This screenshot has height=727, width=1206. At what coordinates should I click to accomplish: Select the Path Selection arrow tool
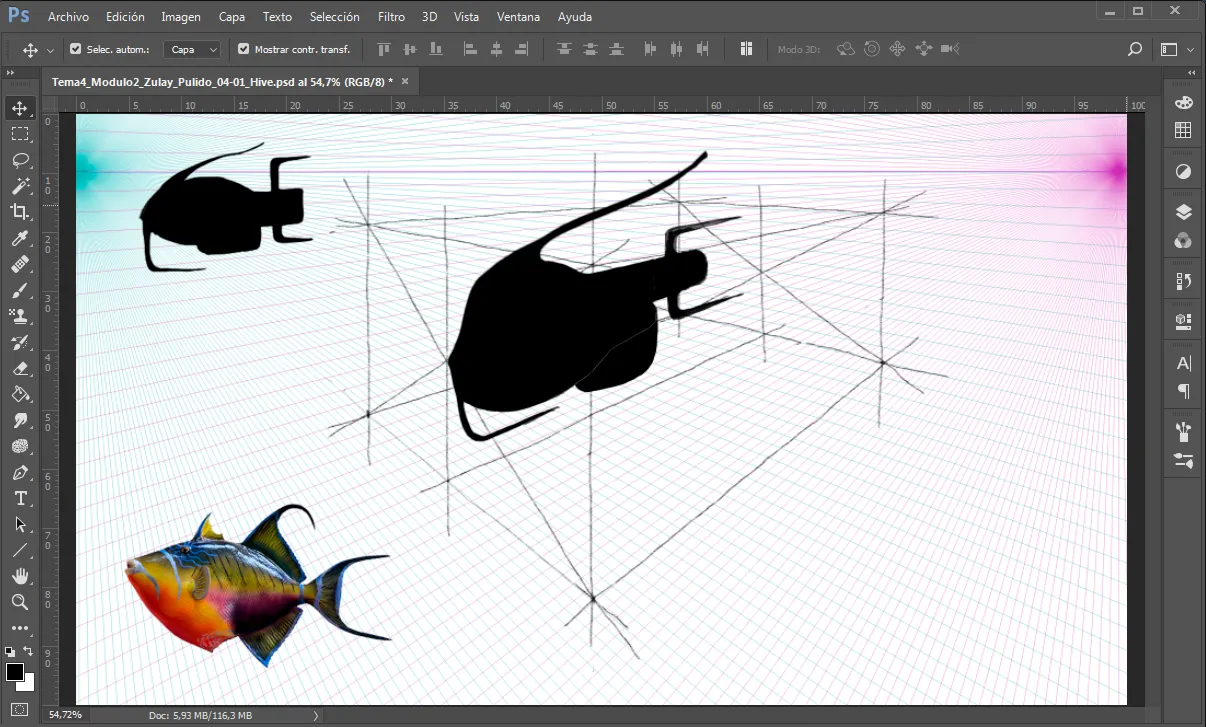click(20, 524)
